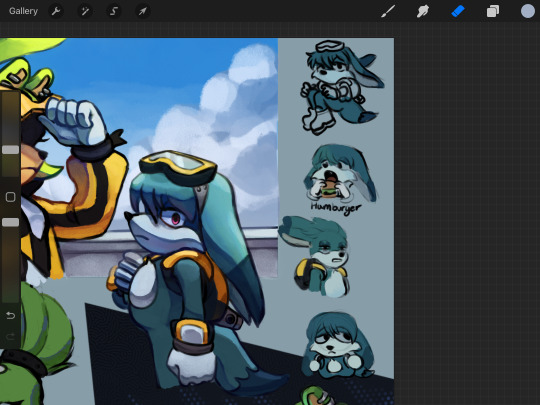Viewport: 540px width, 405px height.
Task: Click the sketch of rabbit wearing backpack
Action: (x=314, y=257)
